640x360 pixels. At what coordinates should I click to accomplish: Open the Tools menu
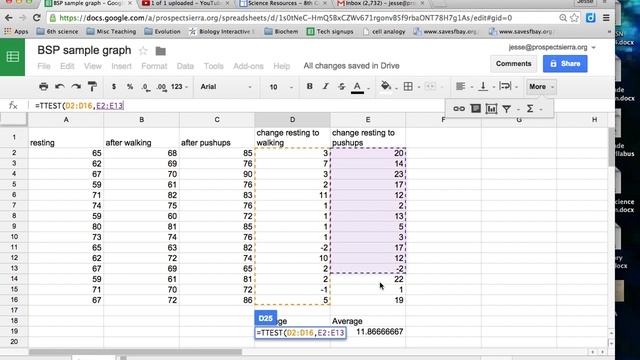[213, 66]
